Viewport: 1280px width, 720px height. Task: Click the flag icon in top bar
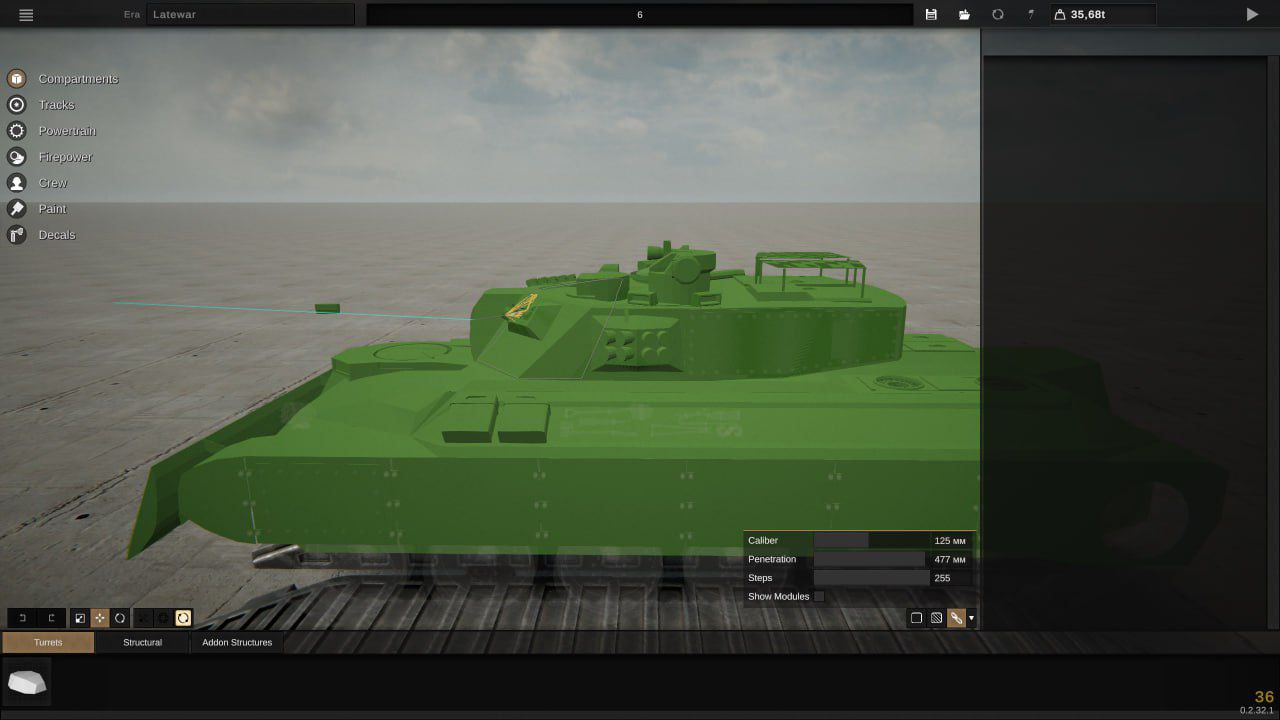click(1031, 15)
